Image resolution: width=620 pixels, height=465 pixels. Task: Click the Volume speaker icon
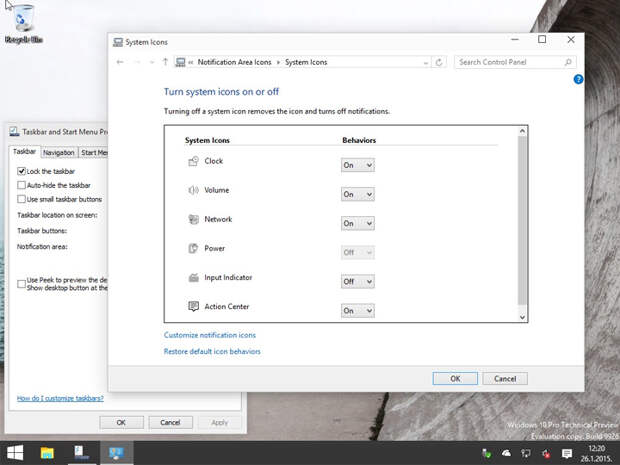click(193, 190)
